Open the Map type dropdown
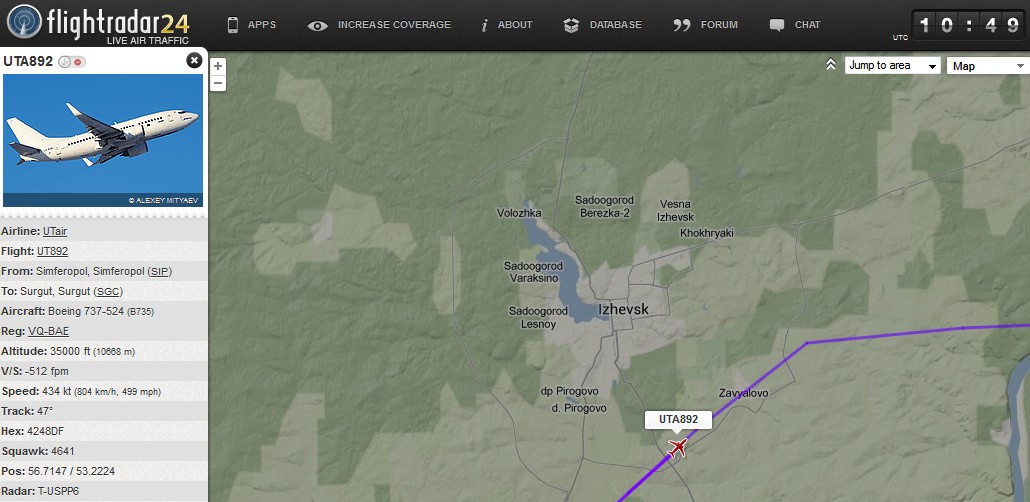Image resolution: width=1030 pixels, height=502 pixels. click(x=988, y=66)
